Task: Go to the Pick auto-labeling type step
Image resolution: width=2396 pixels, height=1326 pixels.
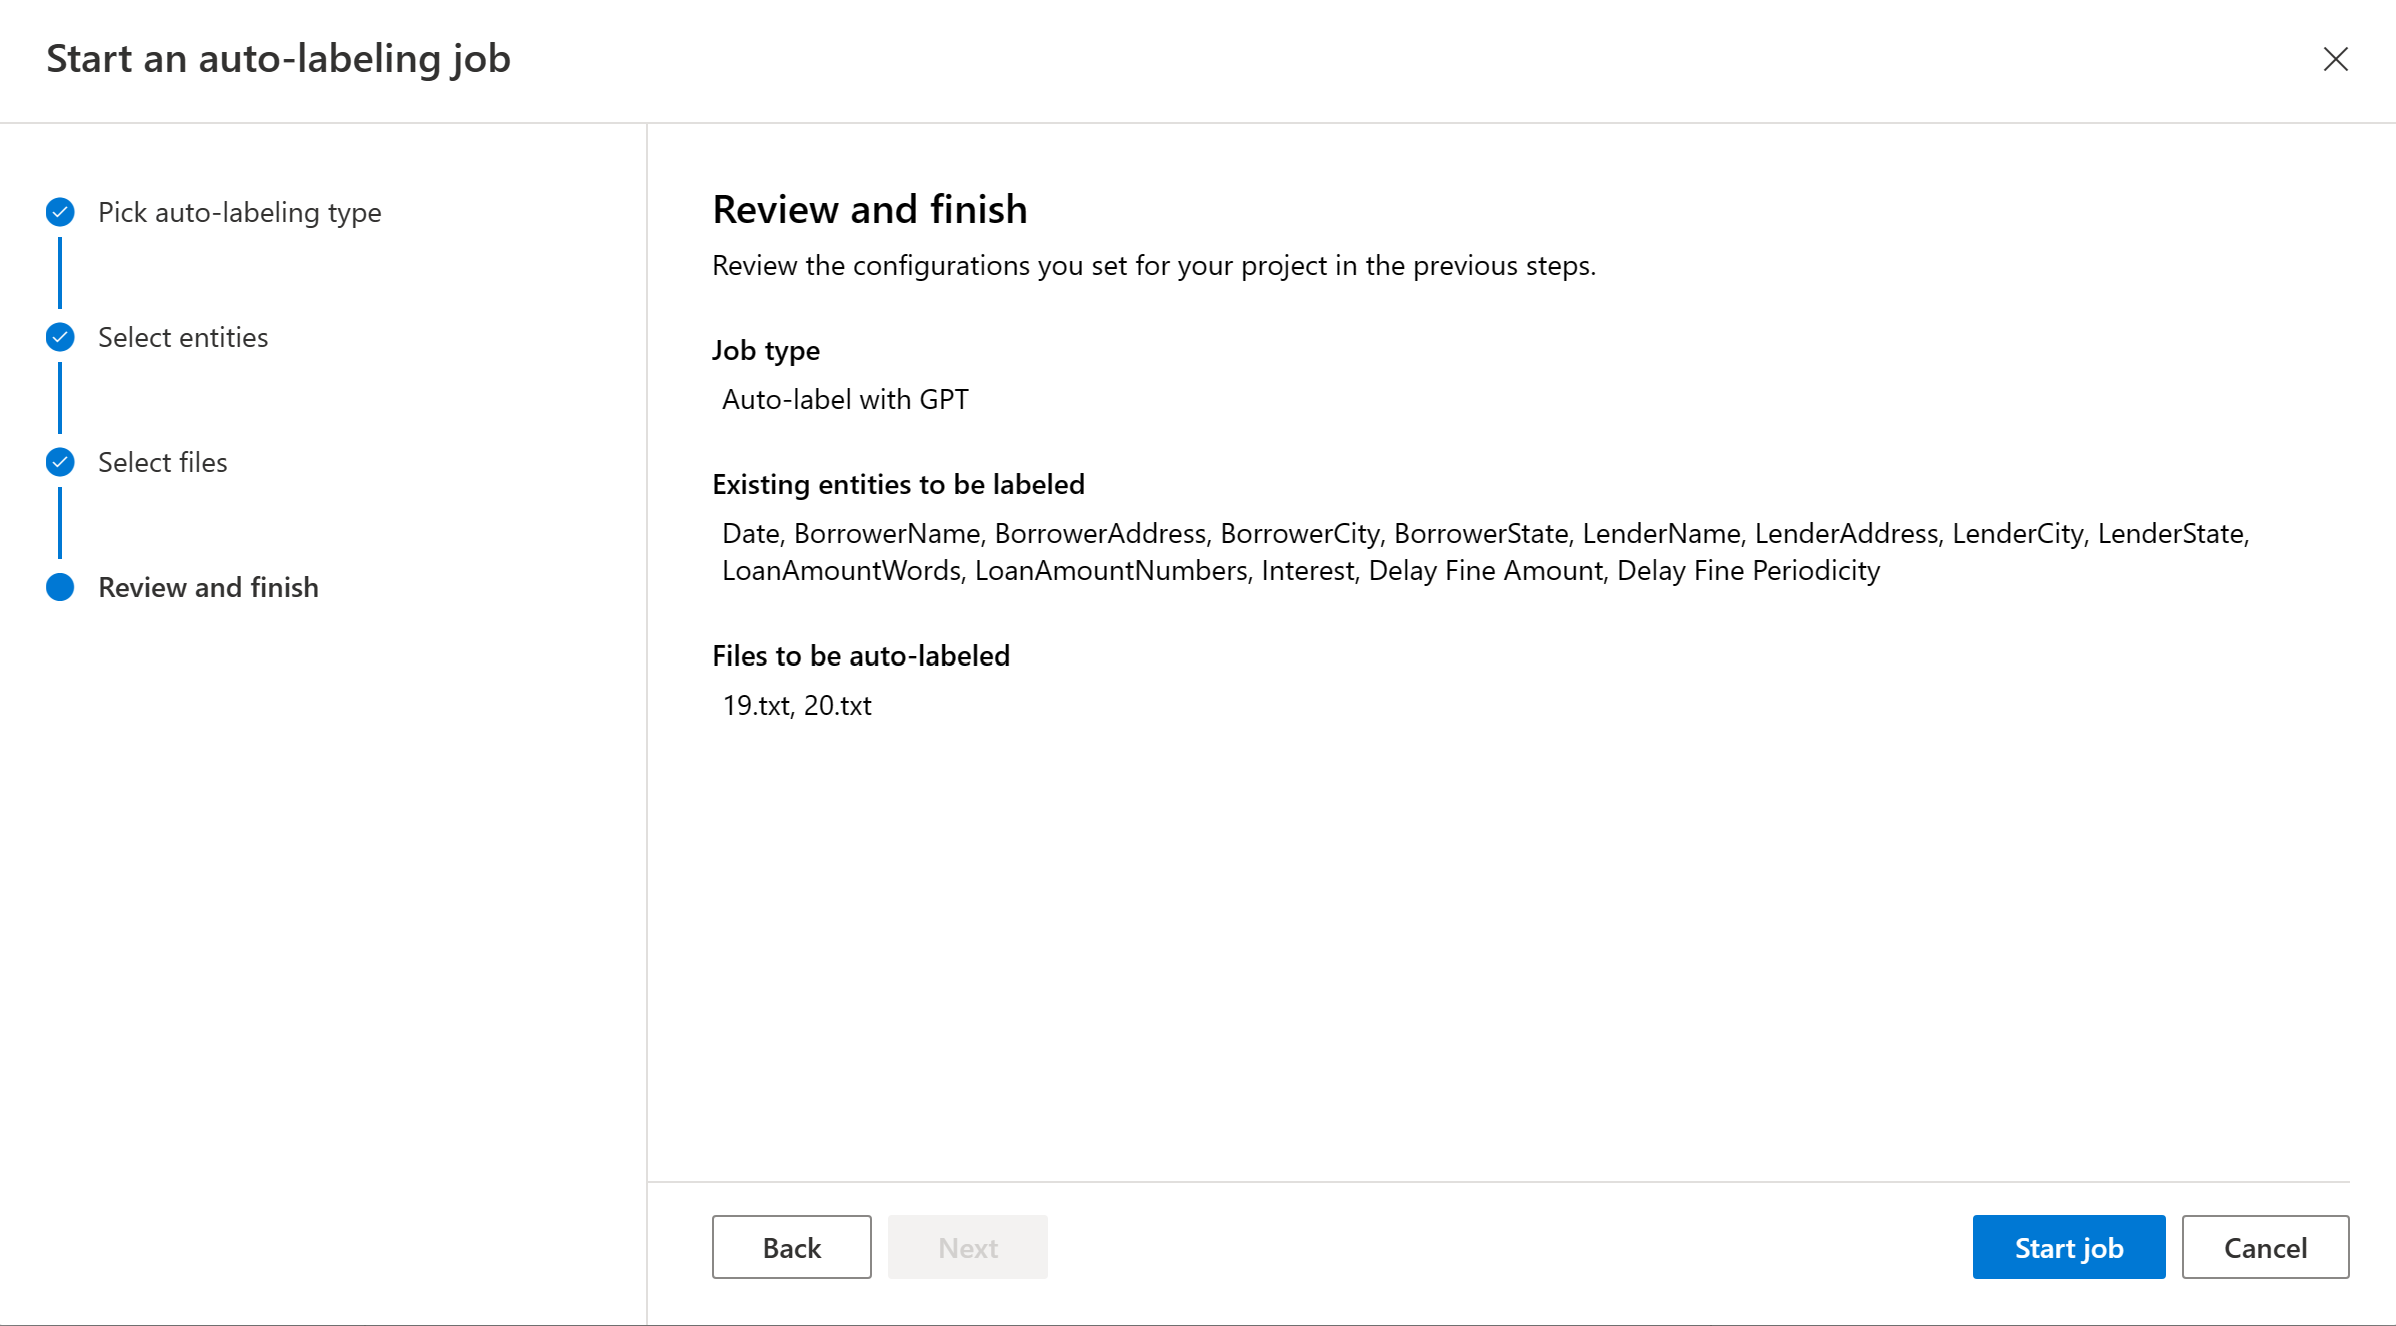Action: click(x=239, y=212)
